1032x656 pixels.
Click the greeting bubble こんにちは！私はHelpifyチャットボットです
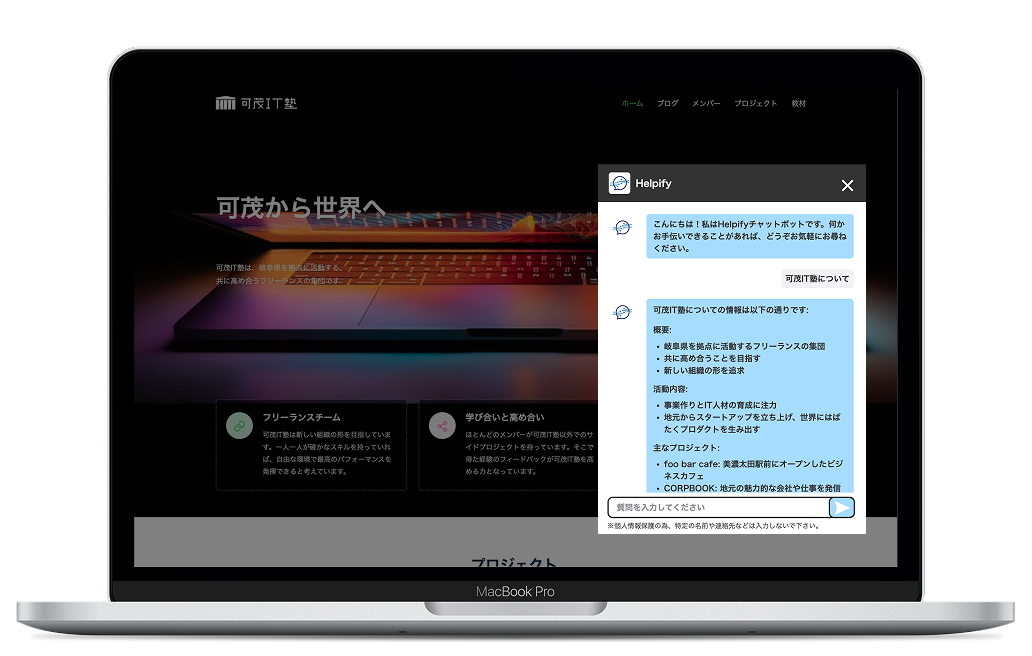click(750, 236)
